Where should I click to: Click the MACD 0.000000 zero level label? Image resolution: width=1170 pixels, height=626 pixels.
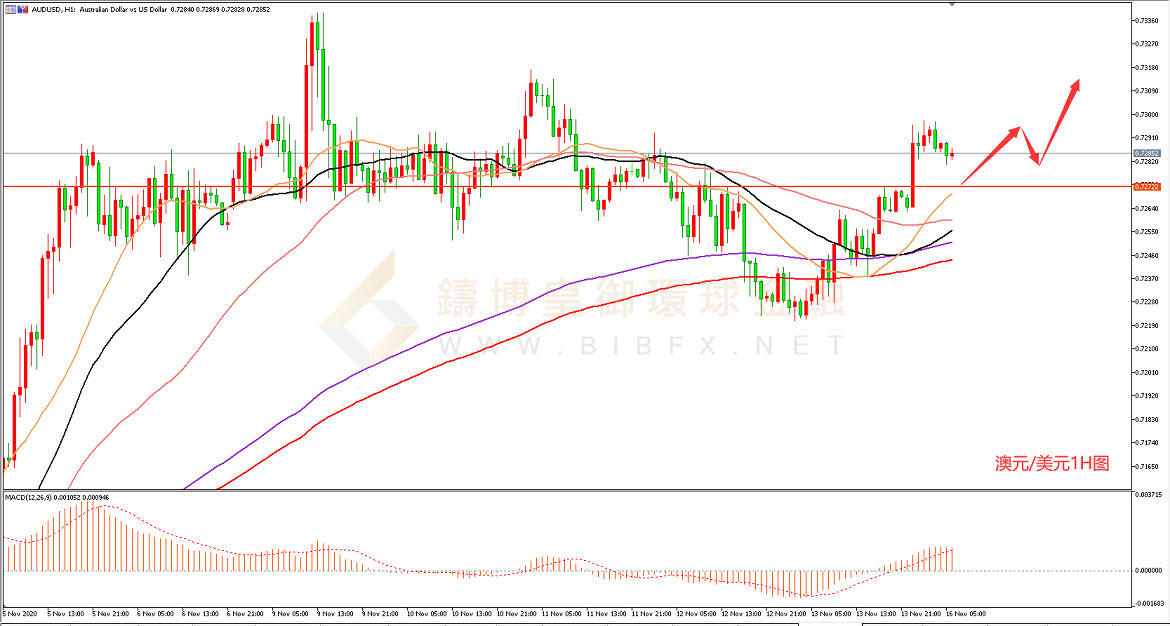point(1147,571)
